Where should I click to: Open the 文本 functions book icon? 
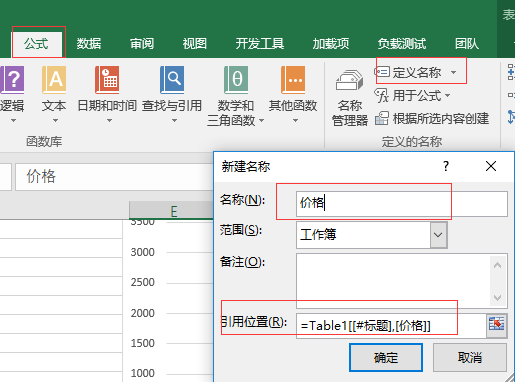click(54, 80)
